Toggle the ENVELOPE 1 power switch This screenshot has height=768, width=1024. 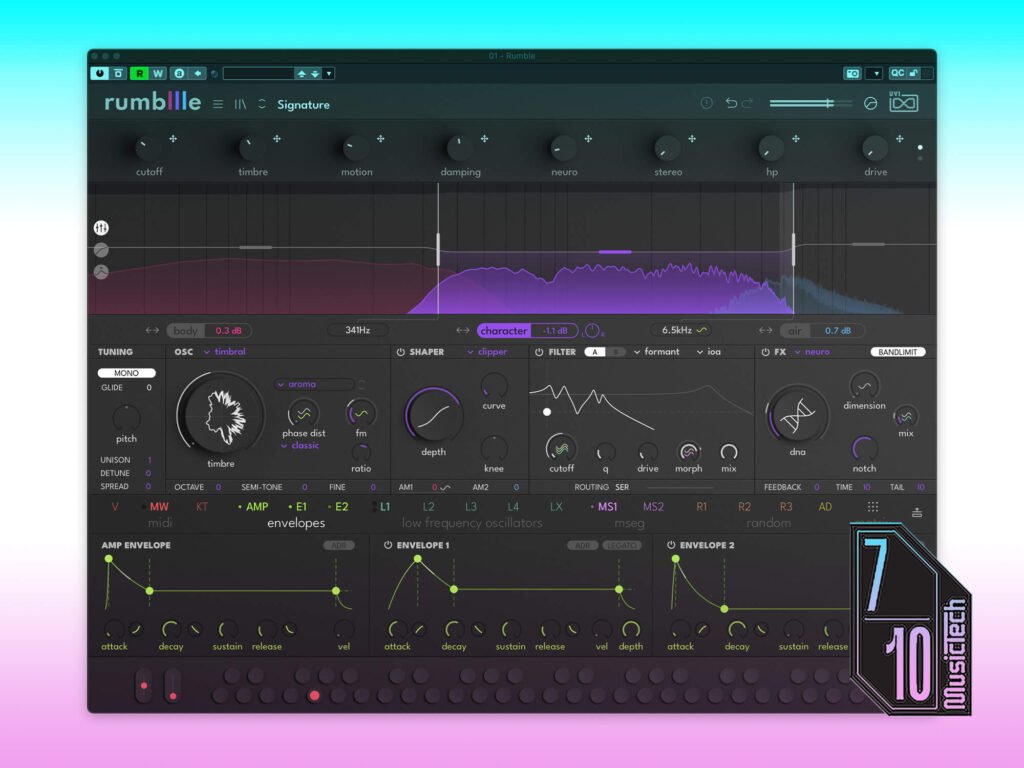388,545
